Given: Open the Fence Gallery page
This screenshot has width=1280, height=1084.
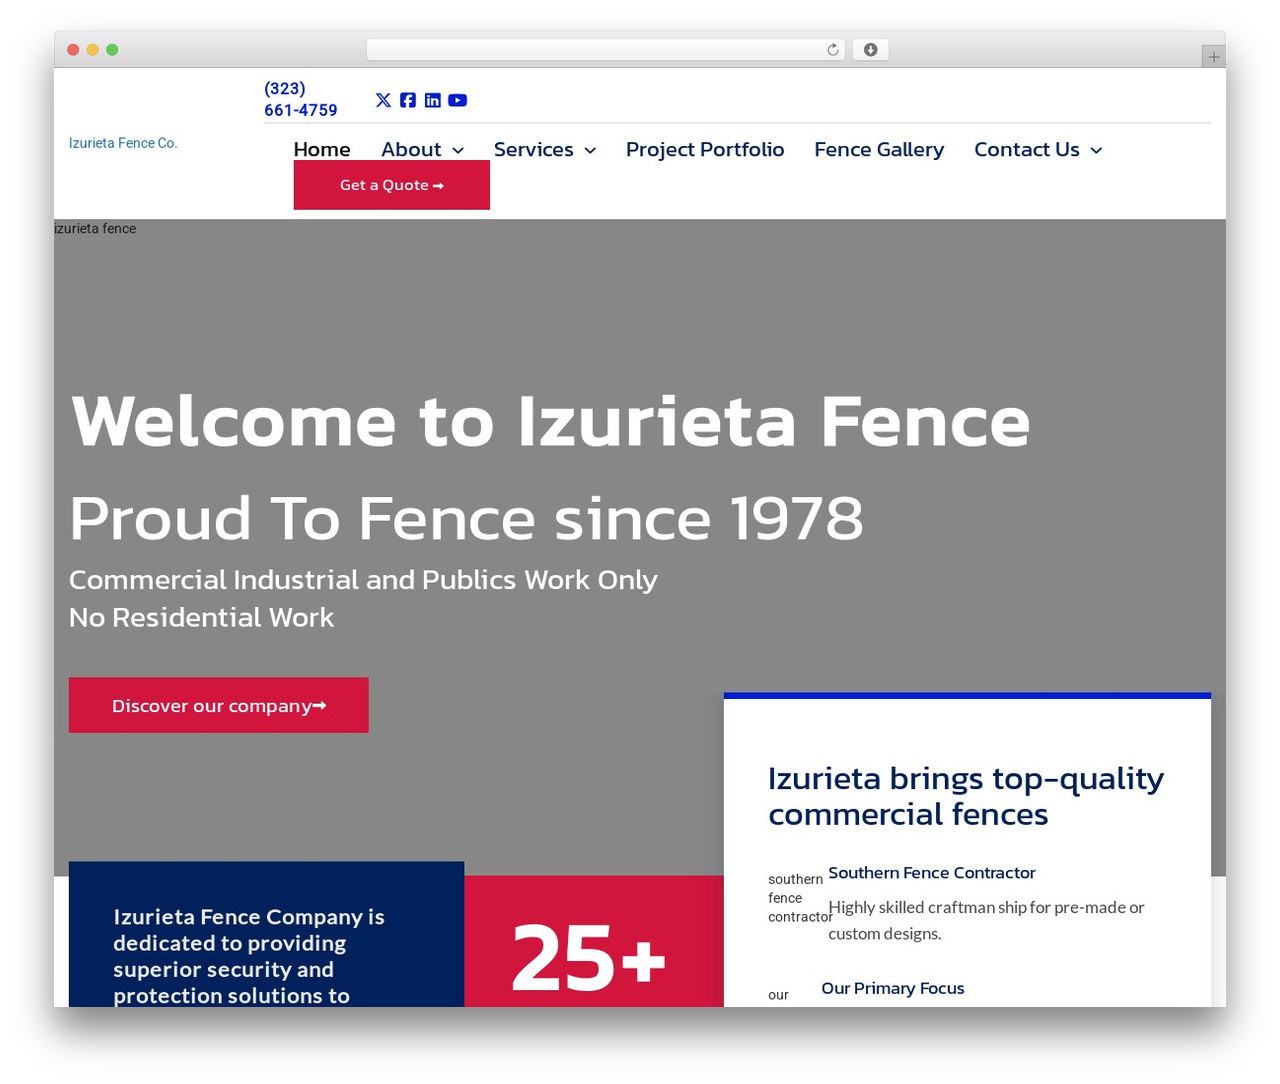Looking at the screenshot, I should pos(879,149).
